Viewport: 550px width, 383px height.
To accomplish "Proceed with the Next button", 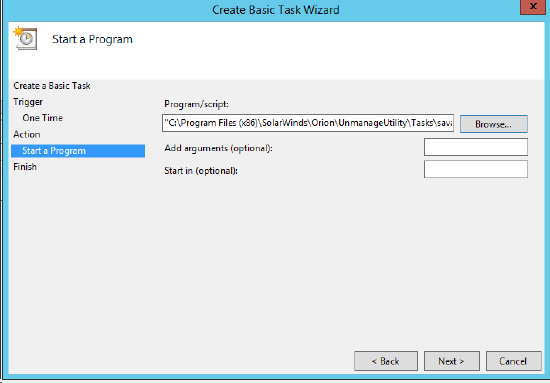I will click(x=451, y=361).
